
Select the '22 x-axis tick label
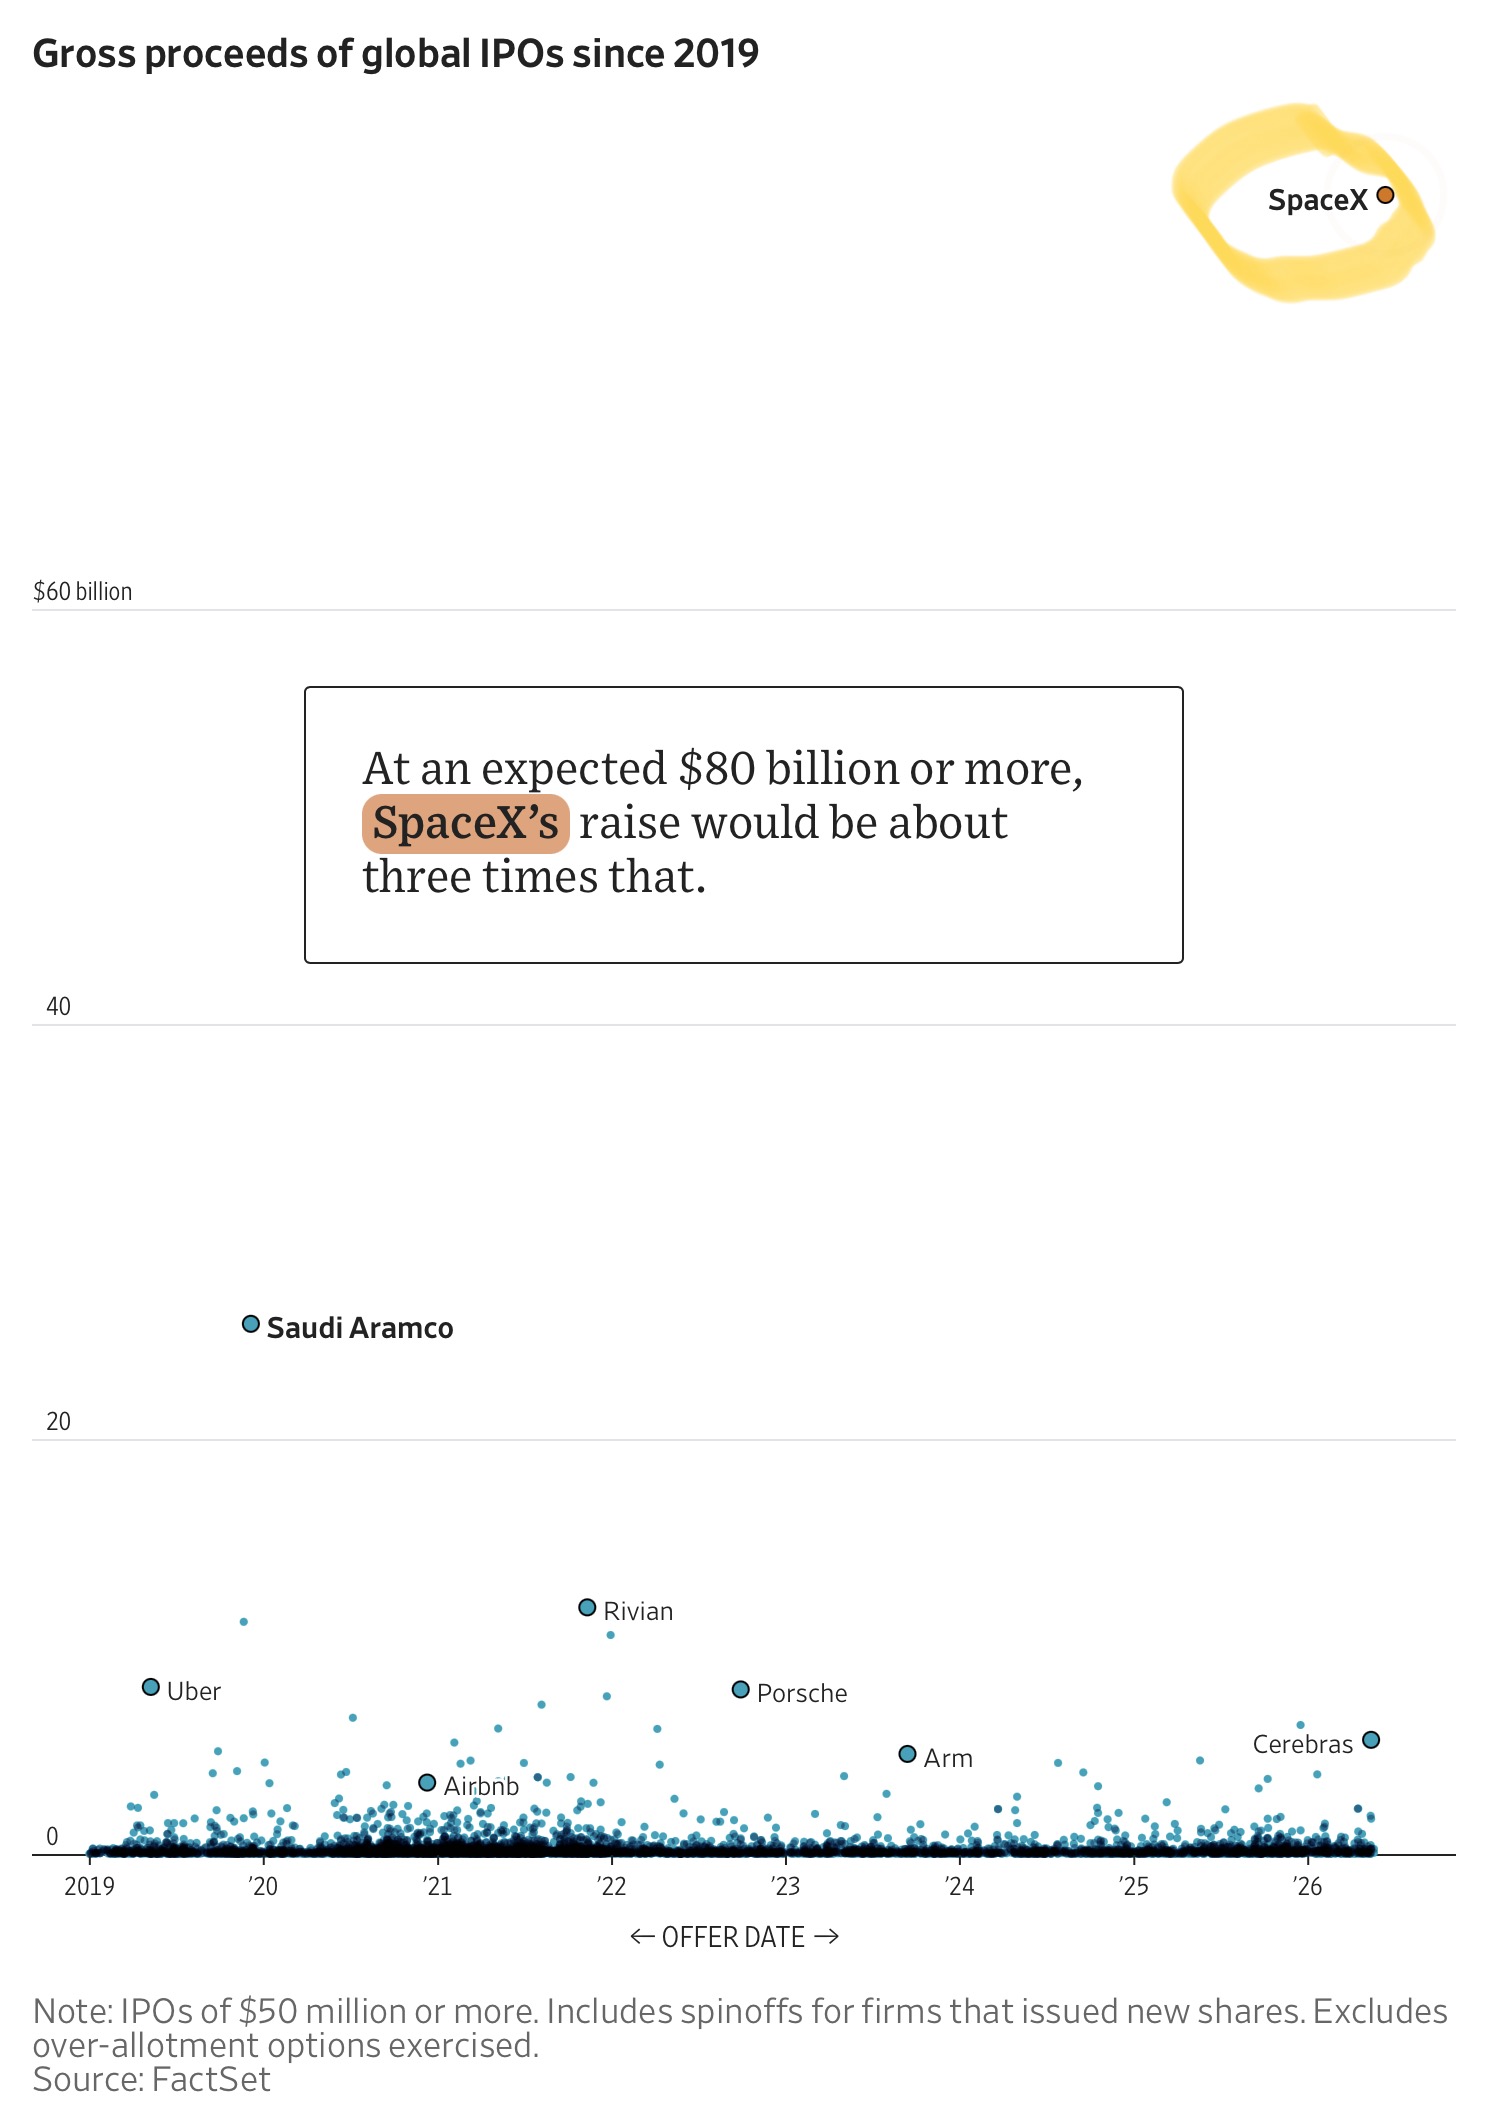(x=611, y=1886)
